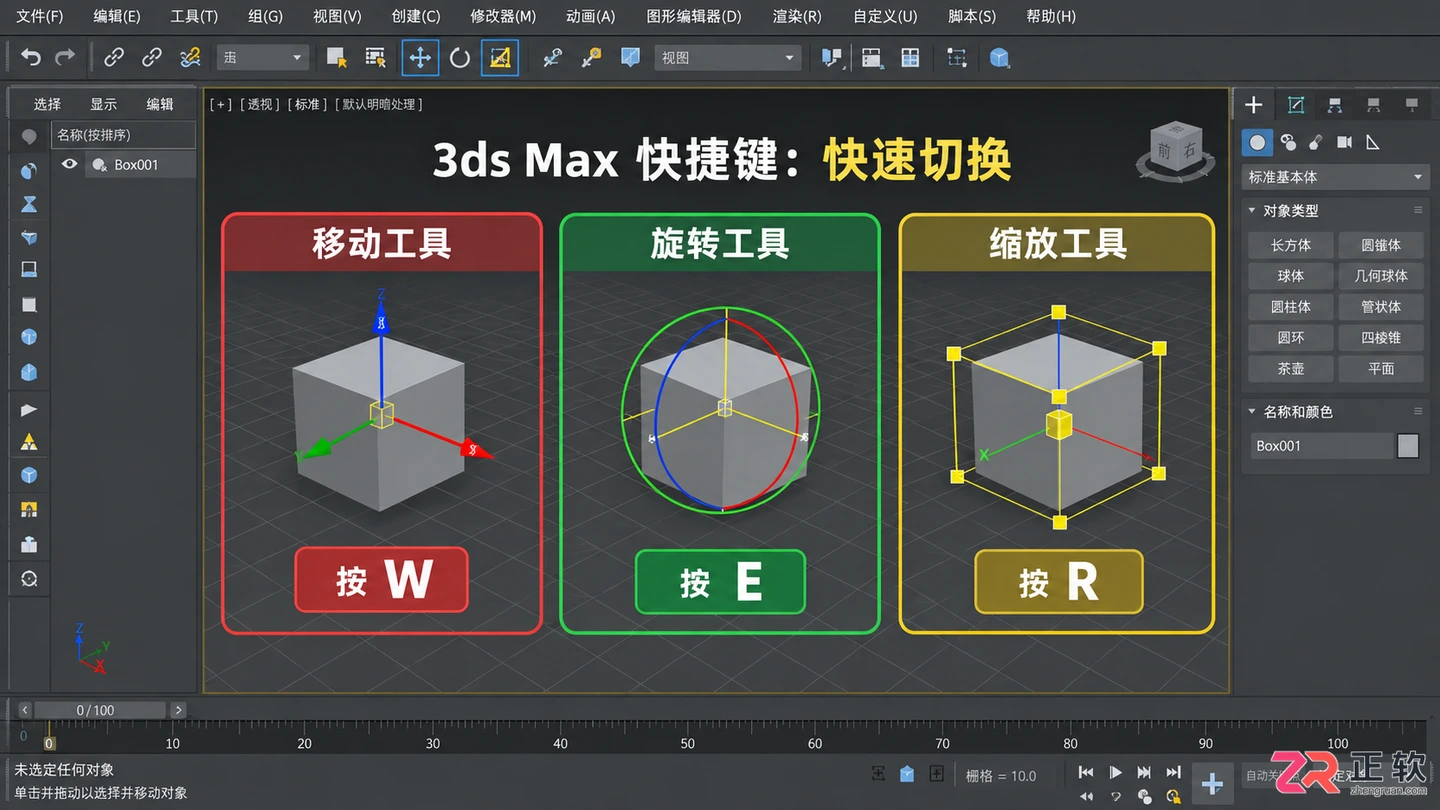Click the Box001 name field
The image size is (1440, 810).
(1320, 446)
